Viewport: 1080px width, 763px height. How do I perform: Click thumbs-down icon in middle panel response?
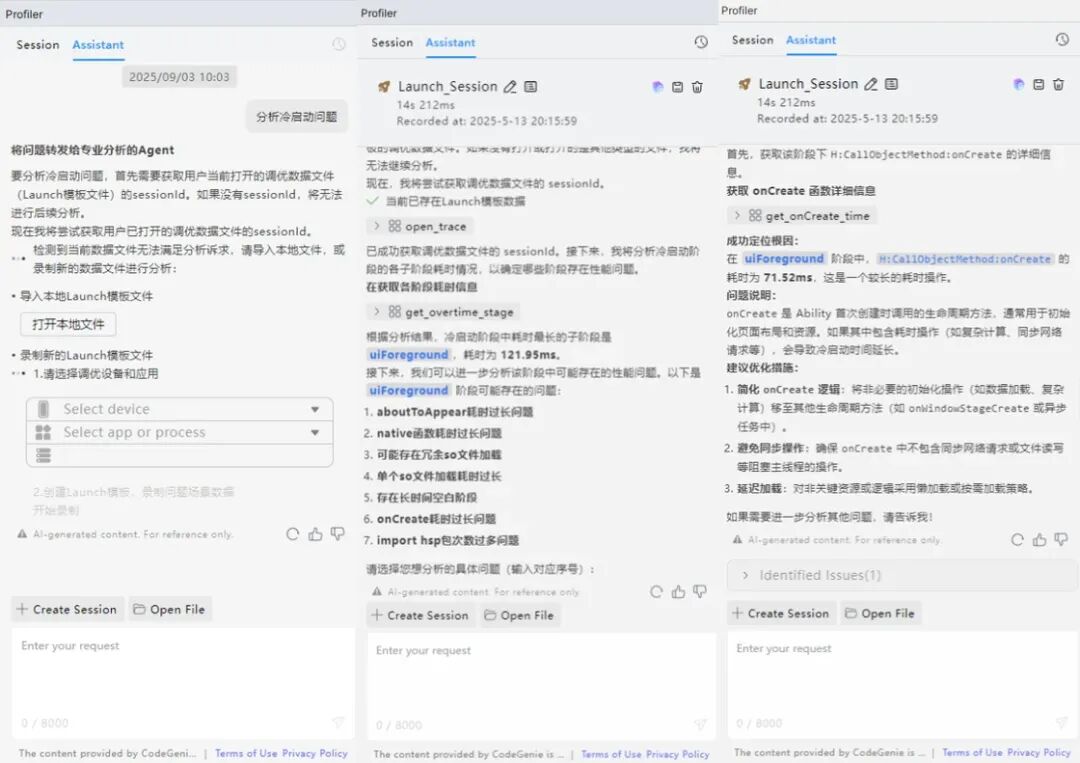coord(700,592)
